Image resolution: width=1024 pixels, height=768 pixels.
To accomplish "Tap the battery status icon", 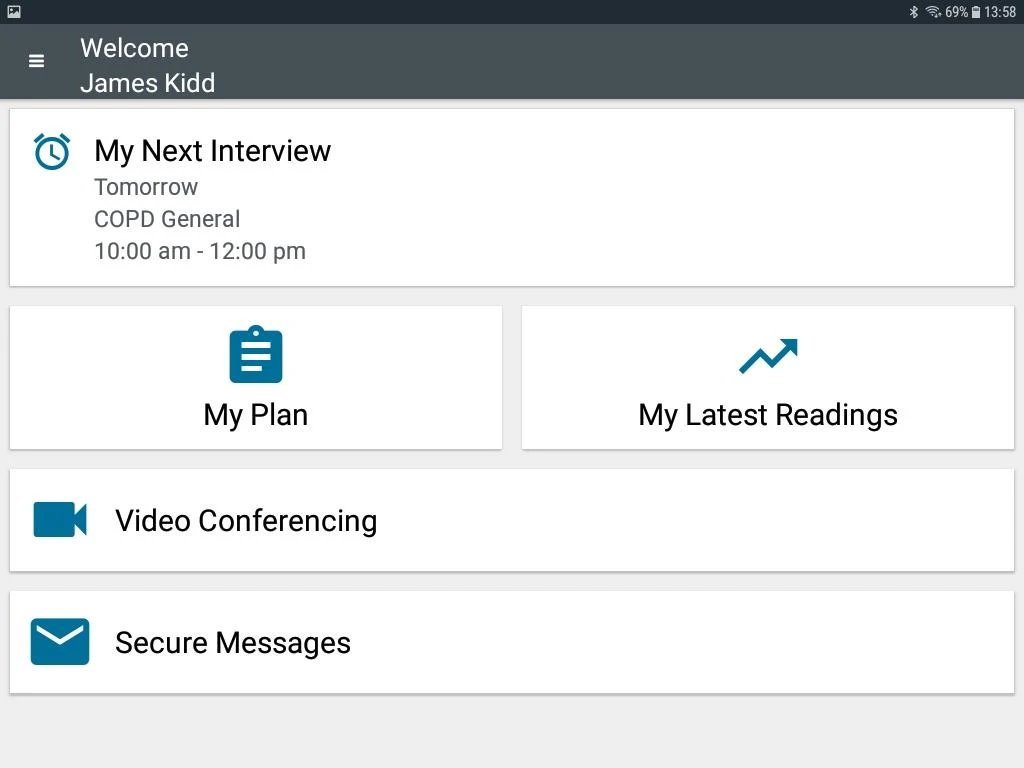I will (976, 12).
